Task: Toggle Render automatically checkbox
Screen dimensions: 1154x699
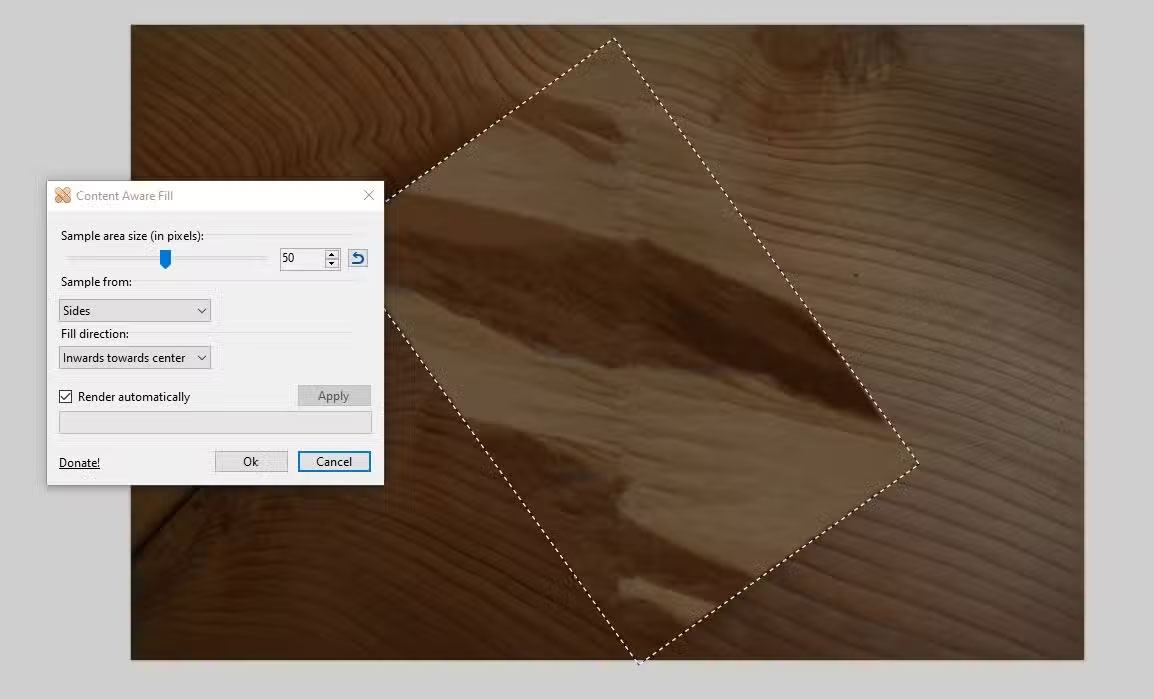Action: [66, 397]
